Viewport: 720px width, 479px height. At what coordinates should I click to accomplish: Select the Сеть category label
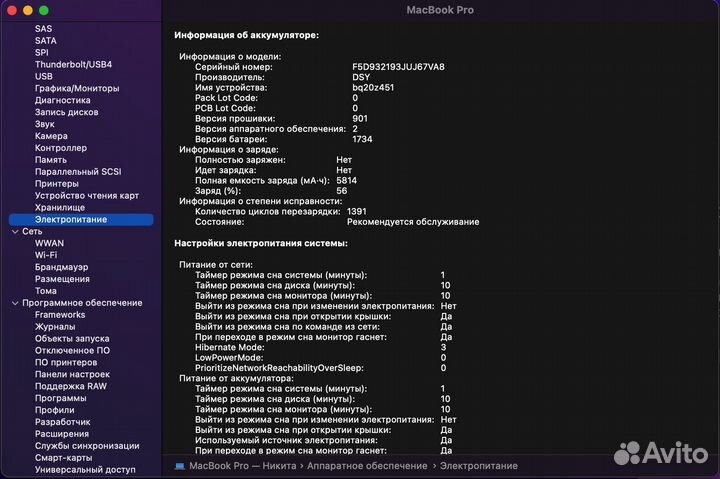32,231
